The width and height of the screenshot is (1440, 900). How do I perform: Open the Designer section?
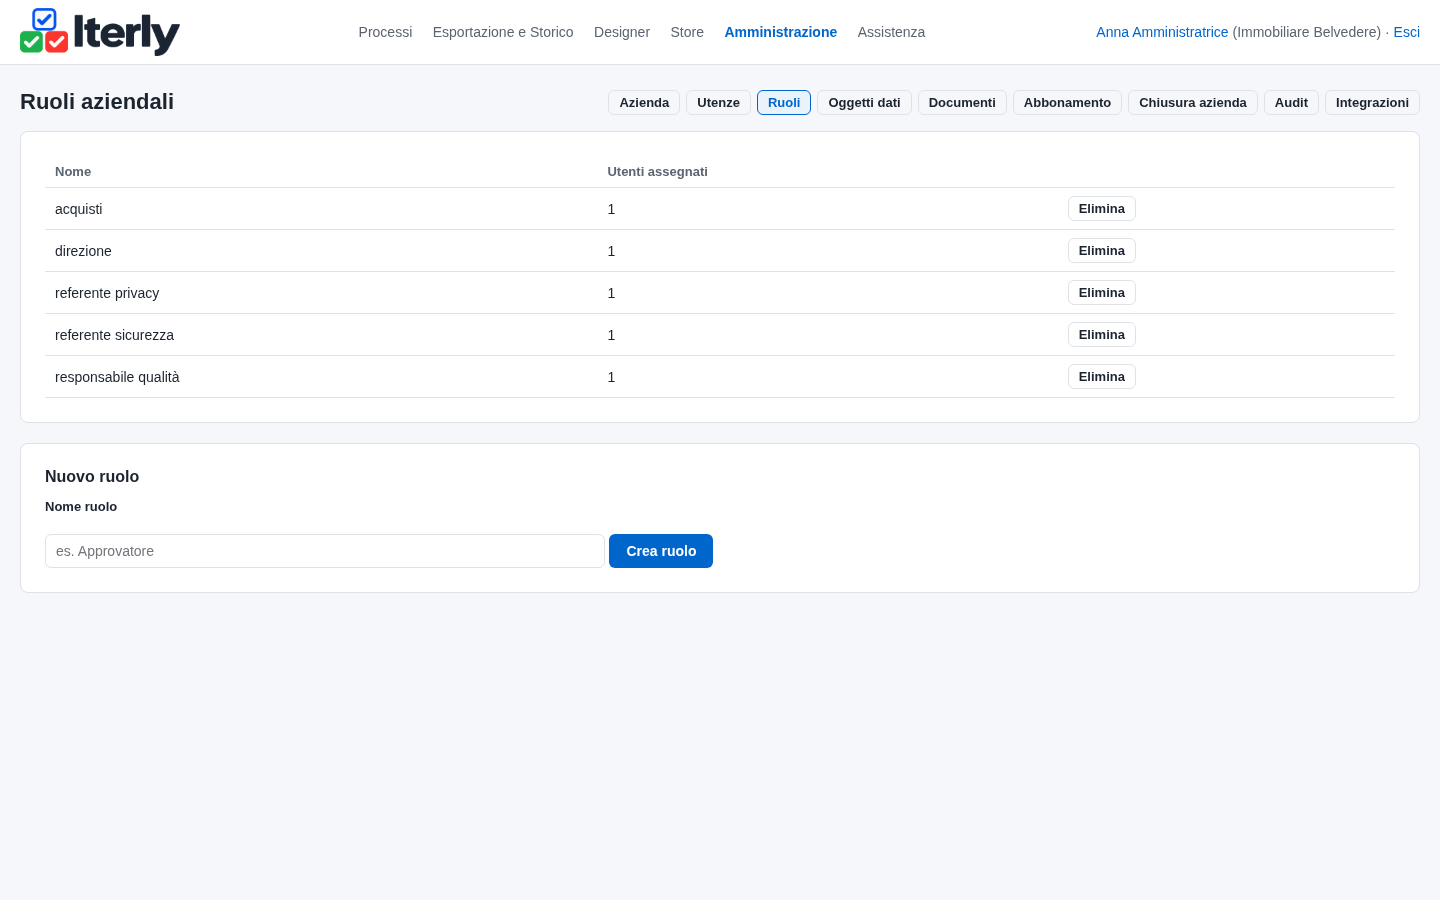622,32
